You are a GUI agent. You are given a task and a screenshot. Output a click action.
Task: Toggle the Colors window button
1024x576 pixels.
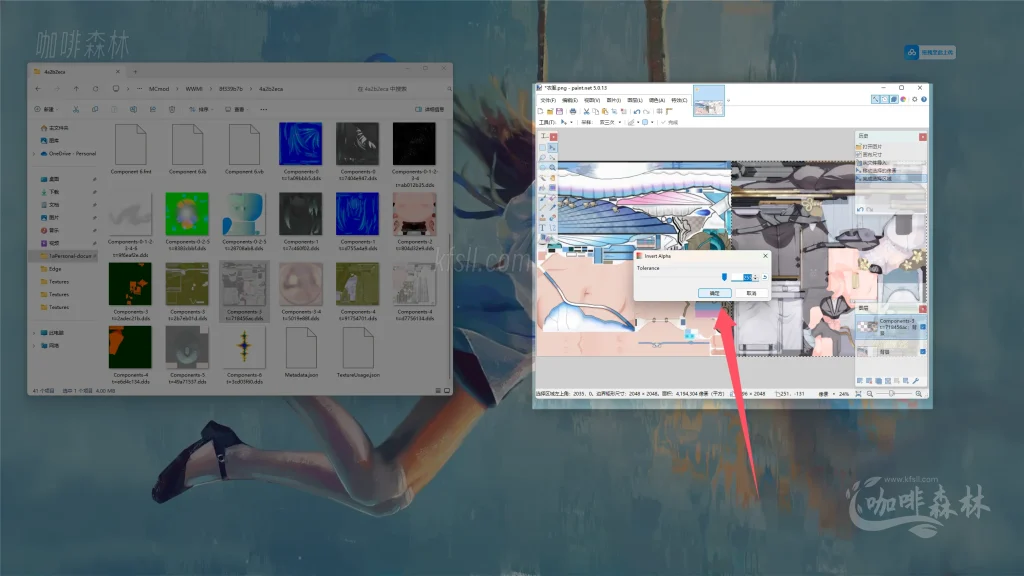[x=903, y=100]
